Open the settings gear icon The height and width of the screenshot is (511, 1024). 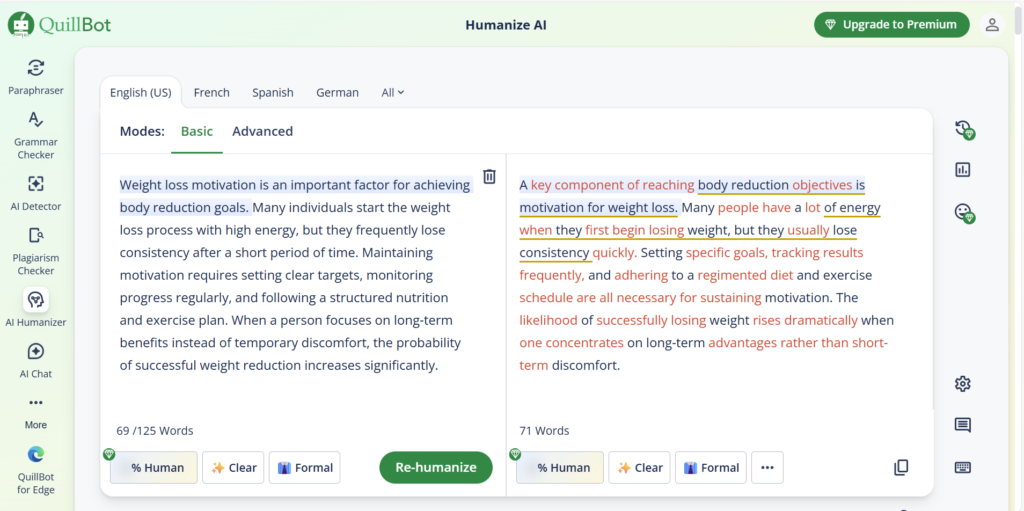[963, 384]
